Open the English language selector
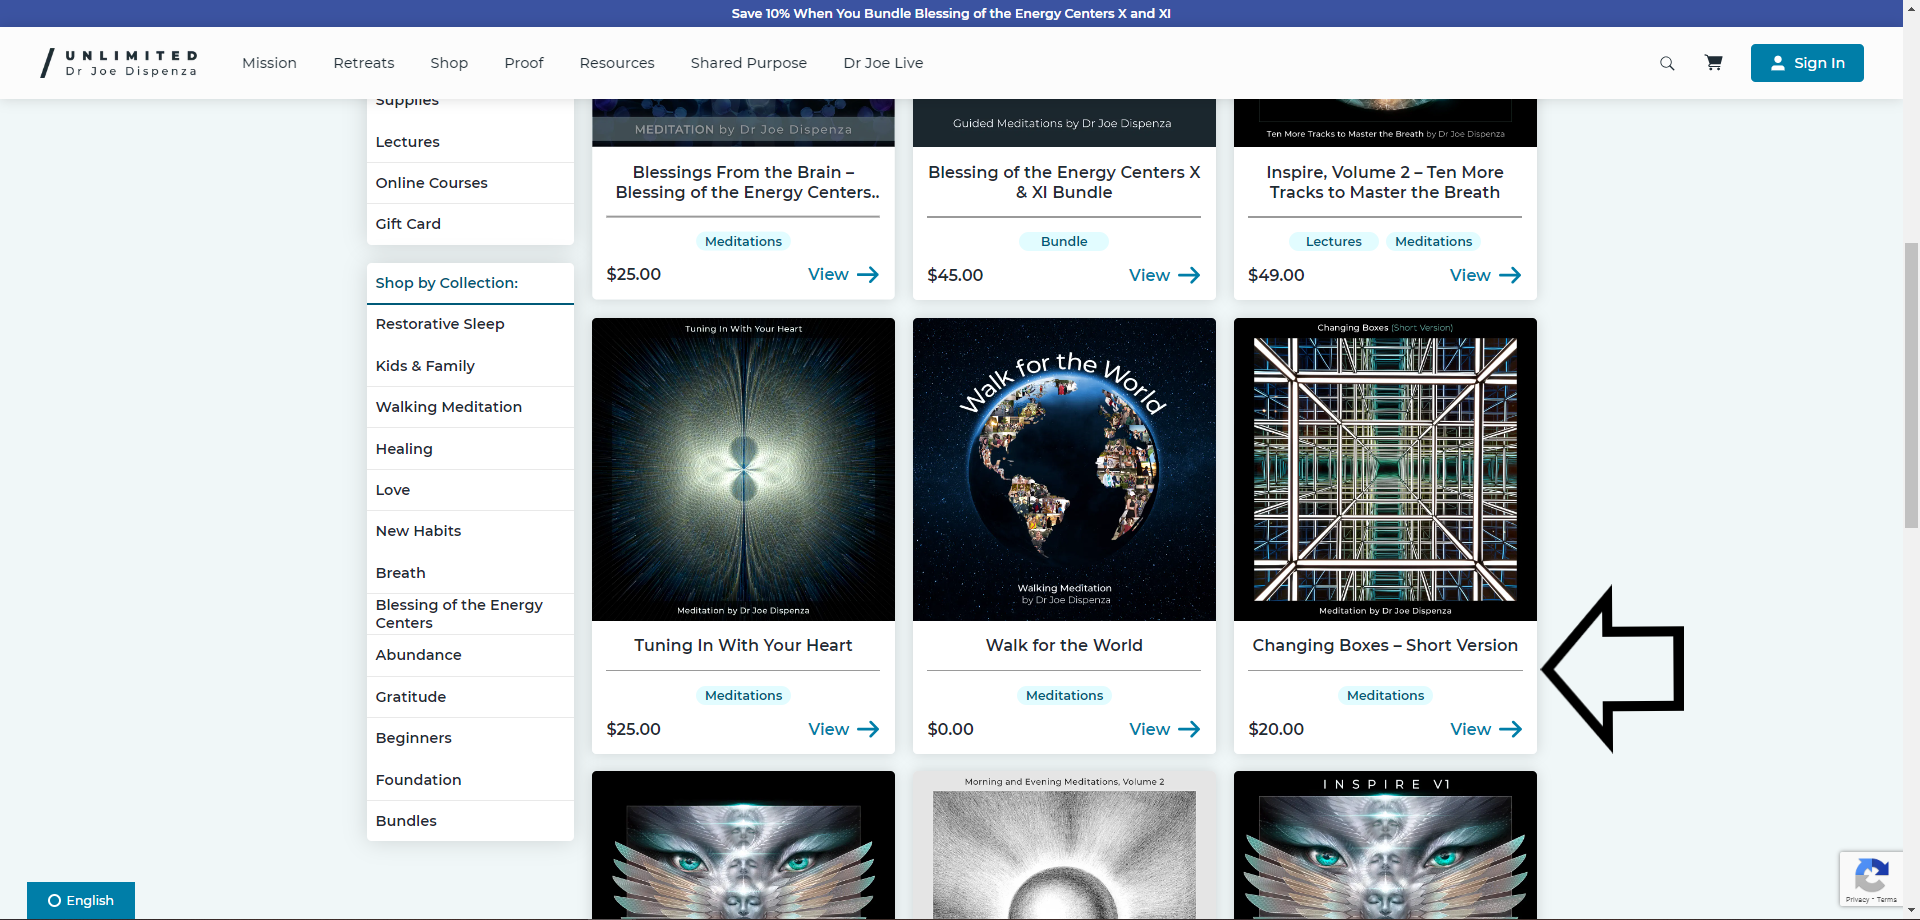The image size is (1920, 920). click(81, 900)
